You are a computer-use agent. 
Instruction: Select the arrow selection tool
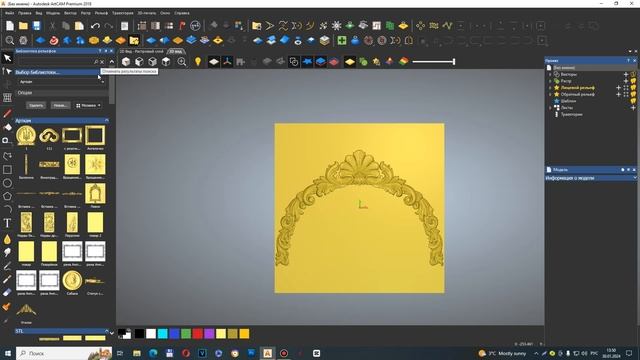[7, 58]
